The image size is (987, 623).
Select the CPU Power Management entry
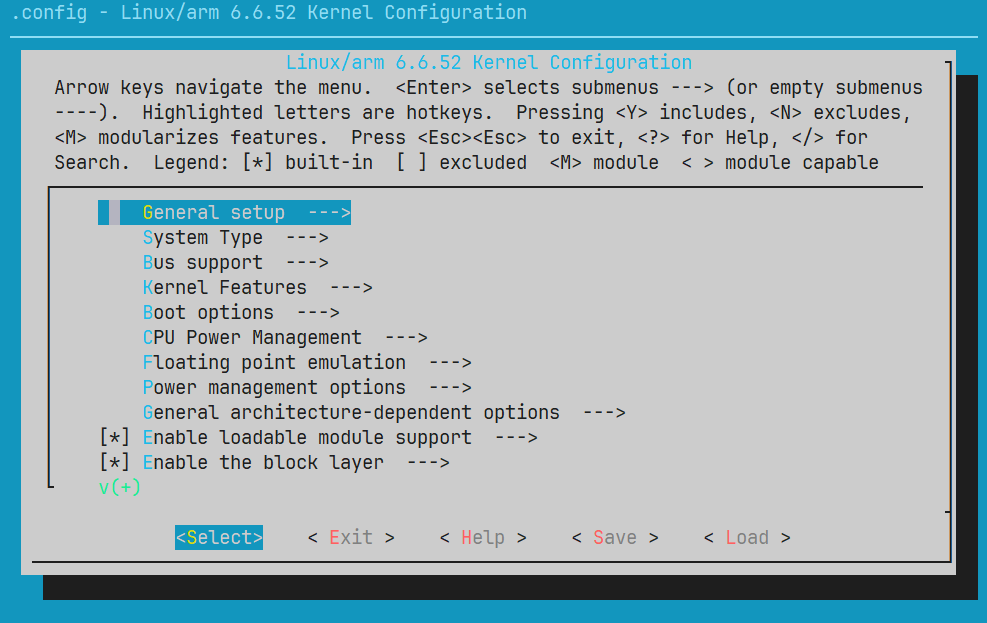coord(252,338)
